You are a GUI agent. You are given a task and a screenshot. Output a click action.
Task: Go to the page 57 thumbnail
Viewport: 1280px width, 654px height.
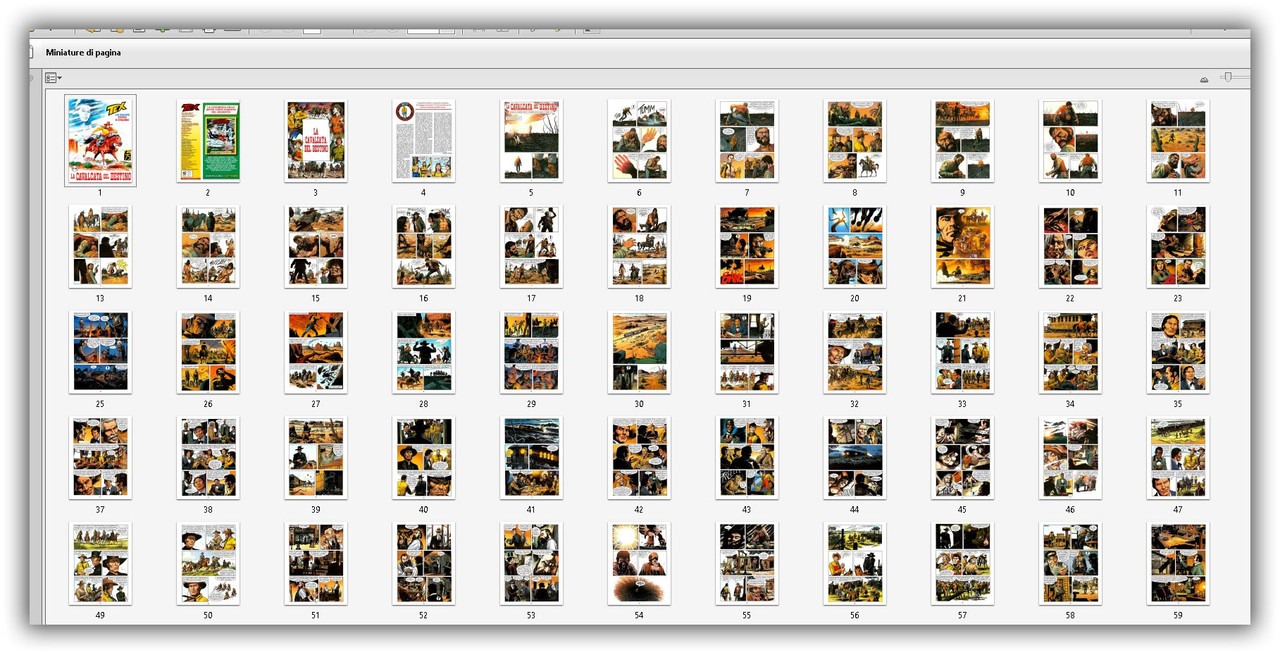[962, 564]
